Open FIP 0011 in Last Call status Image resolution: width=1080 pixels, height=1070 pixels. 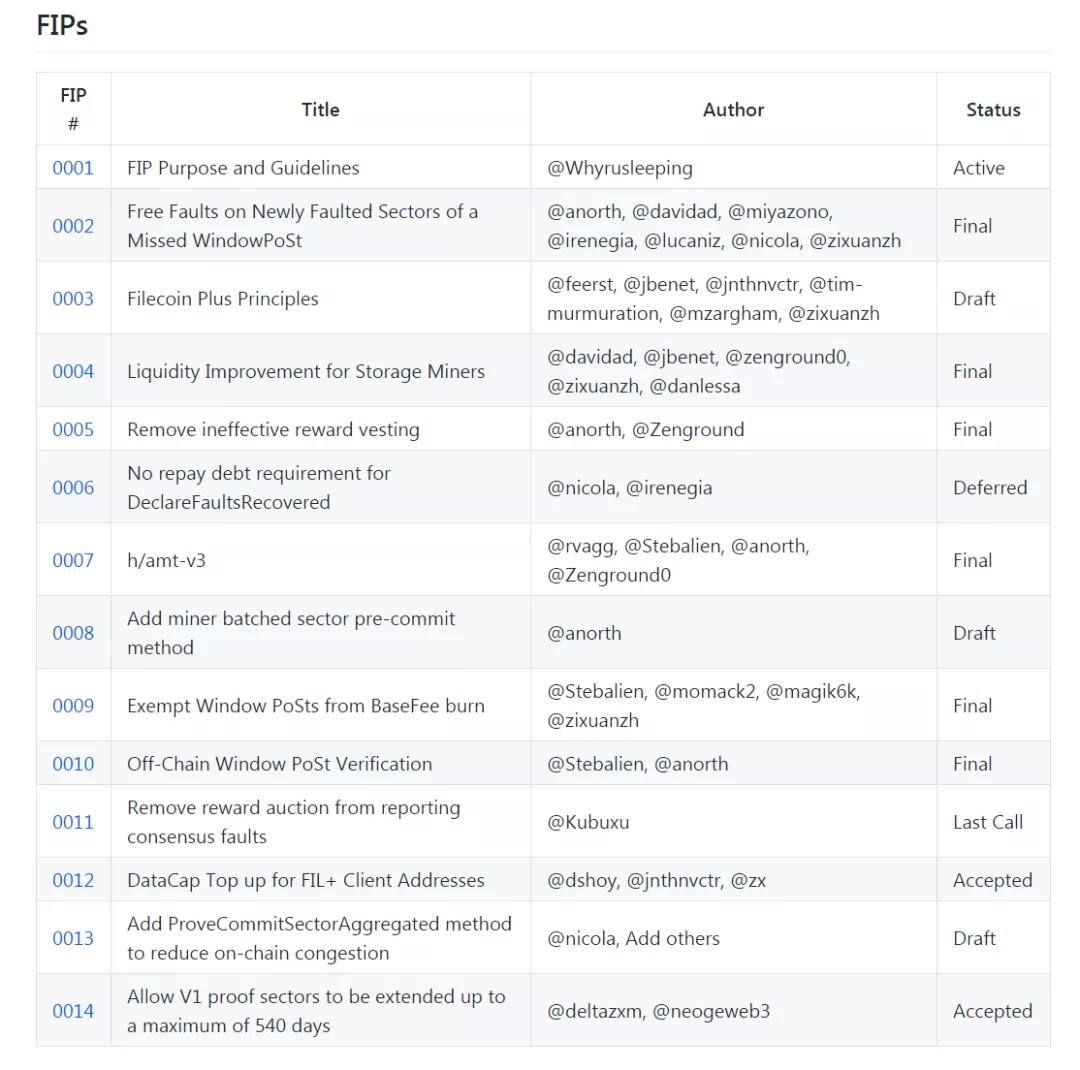coord(73,821)
